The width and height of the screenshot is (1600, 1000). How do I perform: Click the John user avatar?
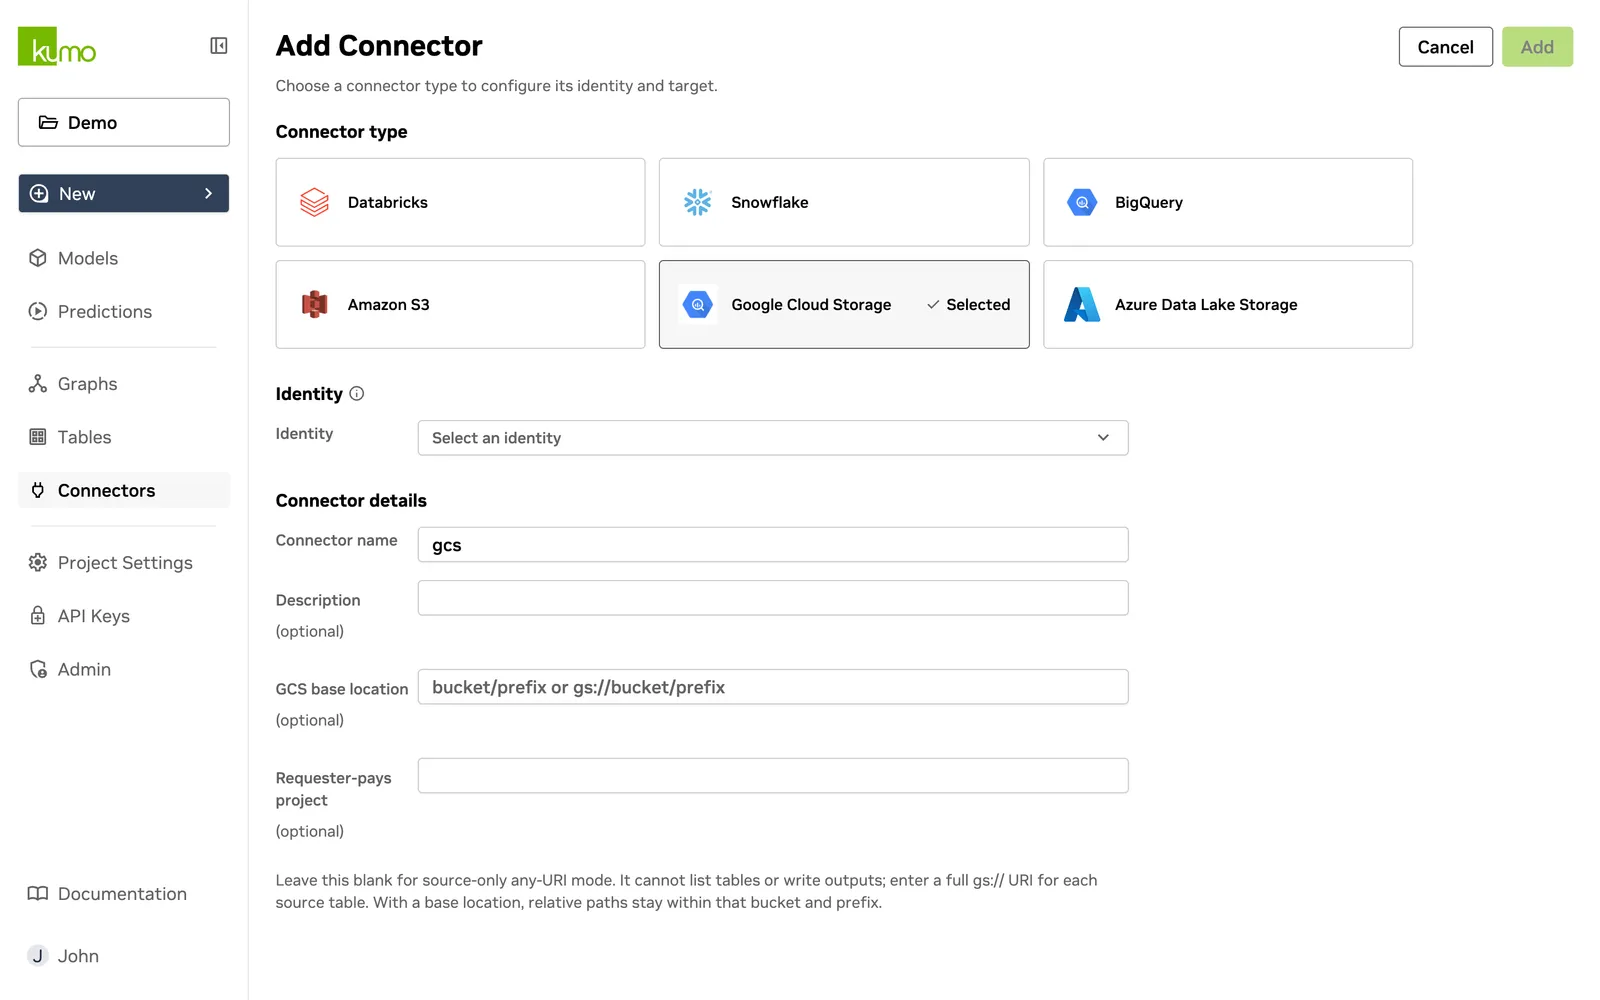(38, 956)
